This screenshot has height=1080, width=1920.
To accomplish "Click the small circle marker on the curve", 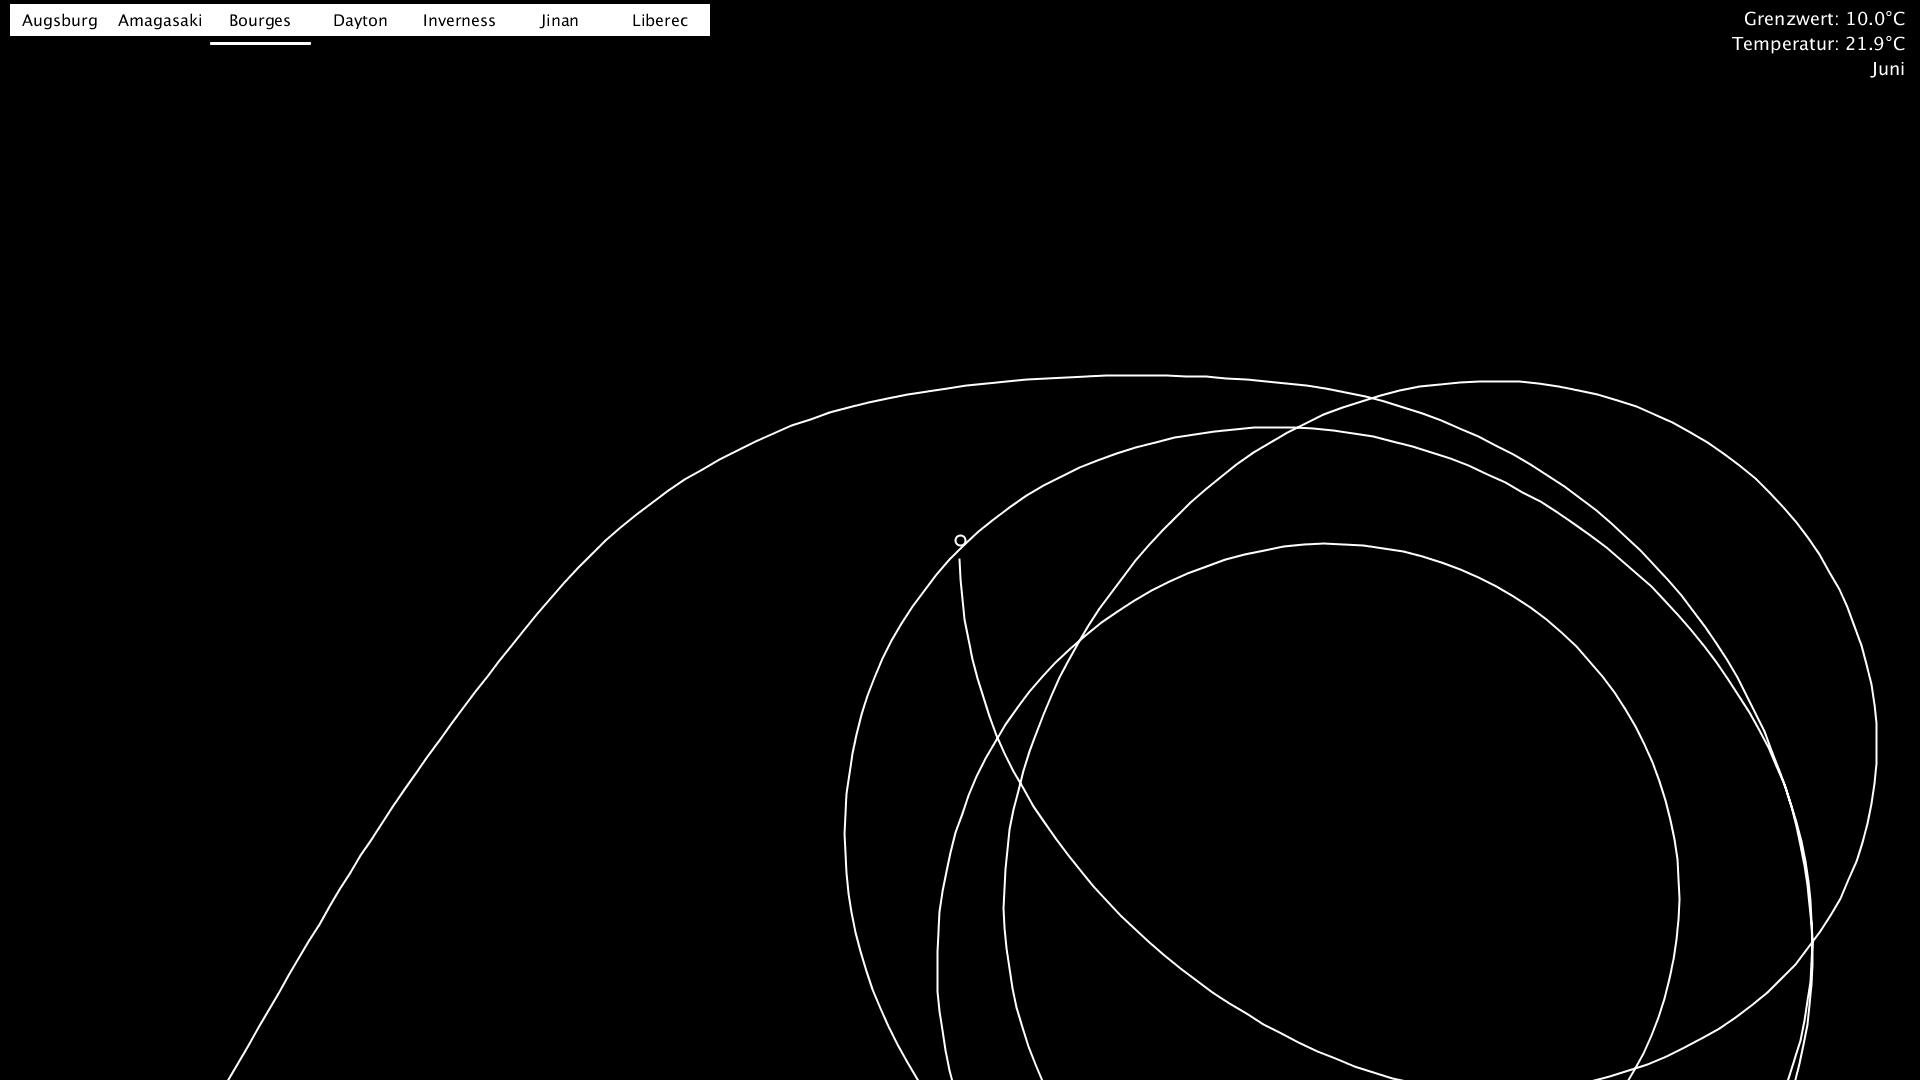I will point(960,541).
